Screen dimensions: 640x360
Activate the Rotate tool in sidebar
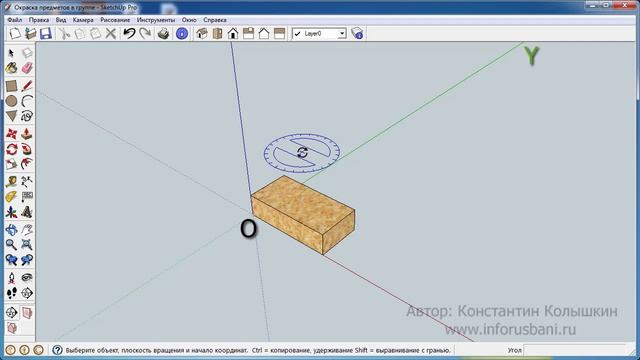11,149
